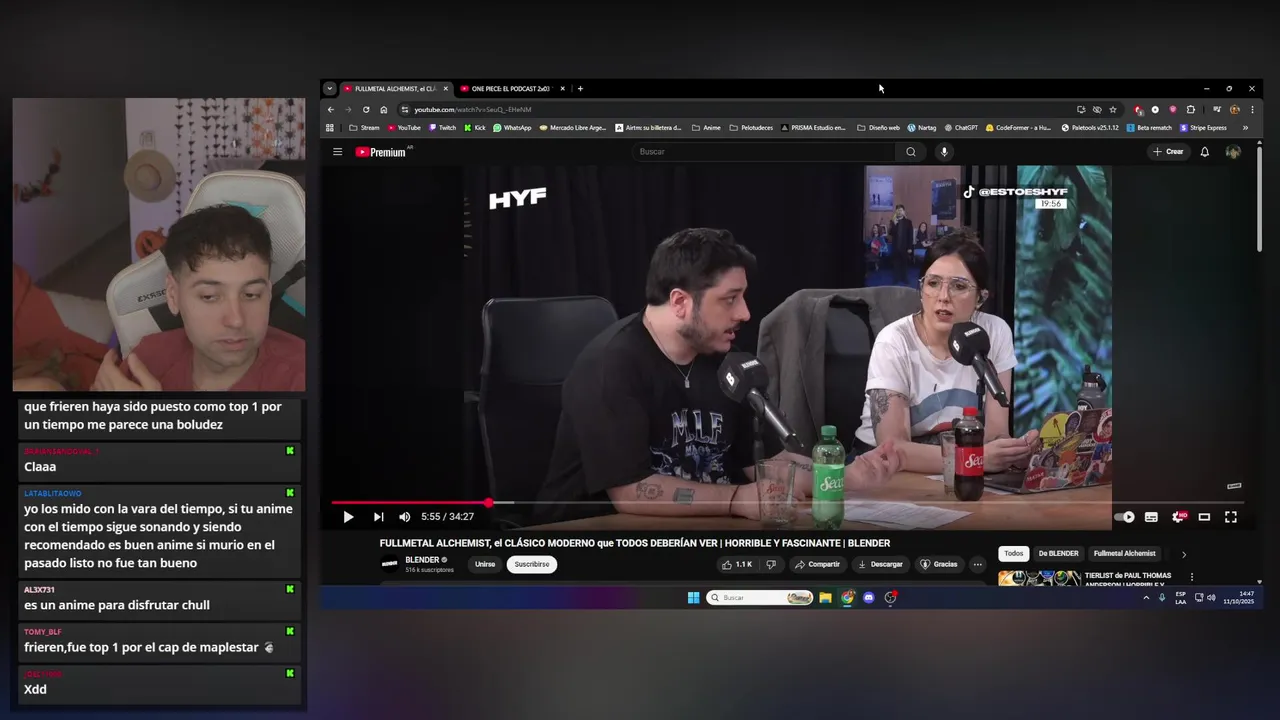Open more actions three-dot menu

[978, 564]
